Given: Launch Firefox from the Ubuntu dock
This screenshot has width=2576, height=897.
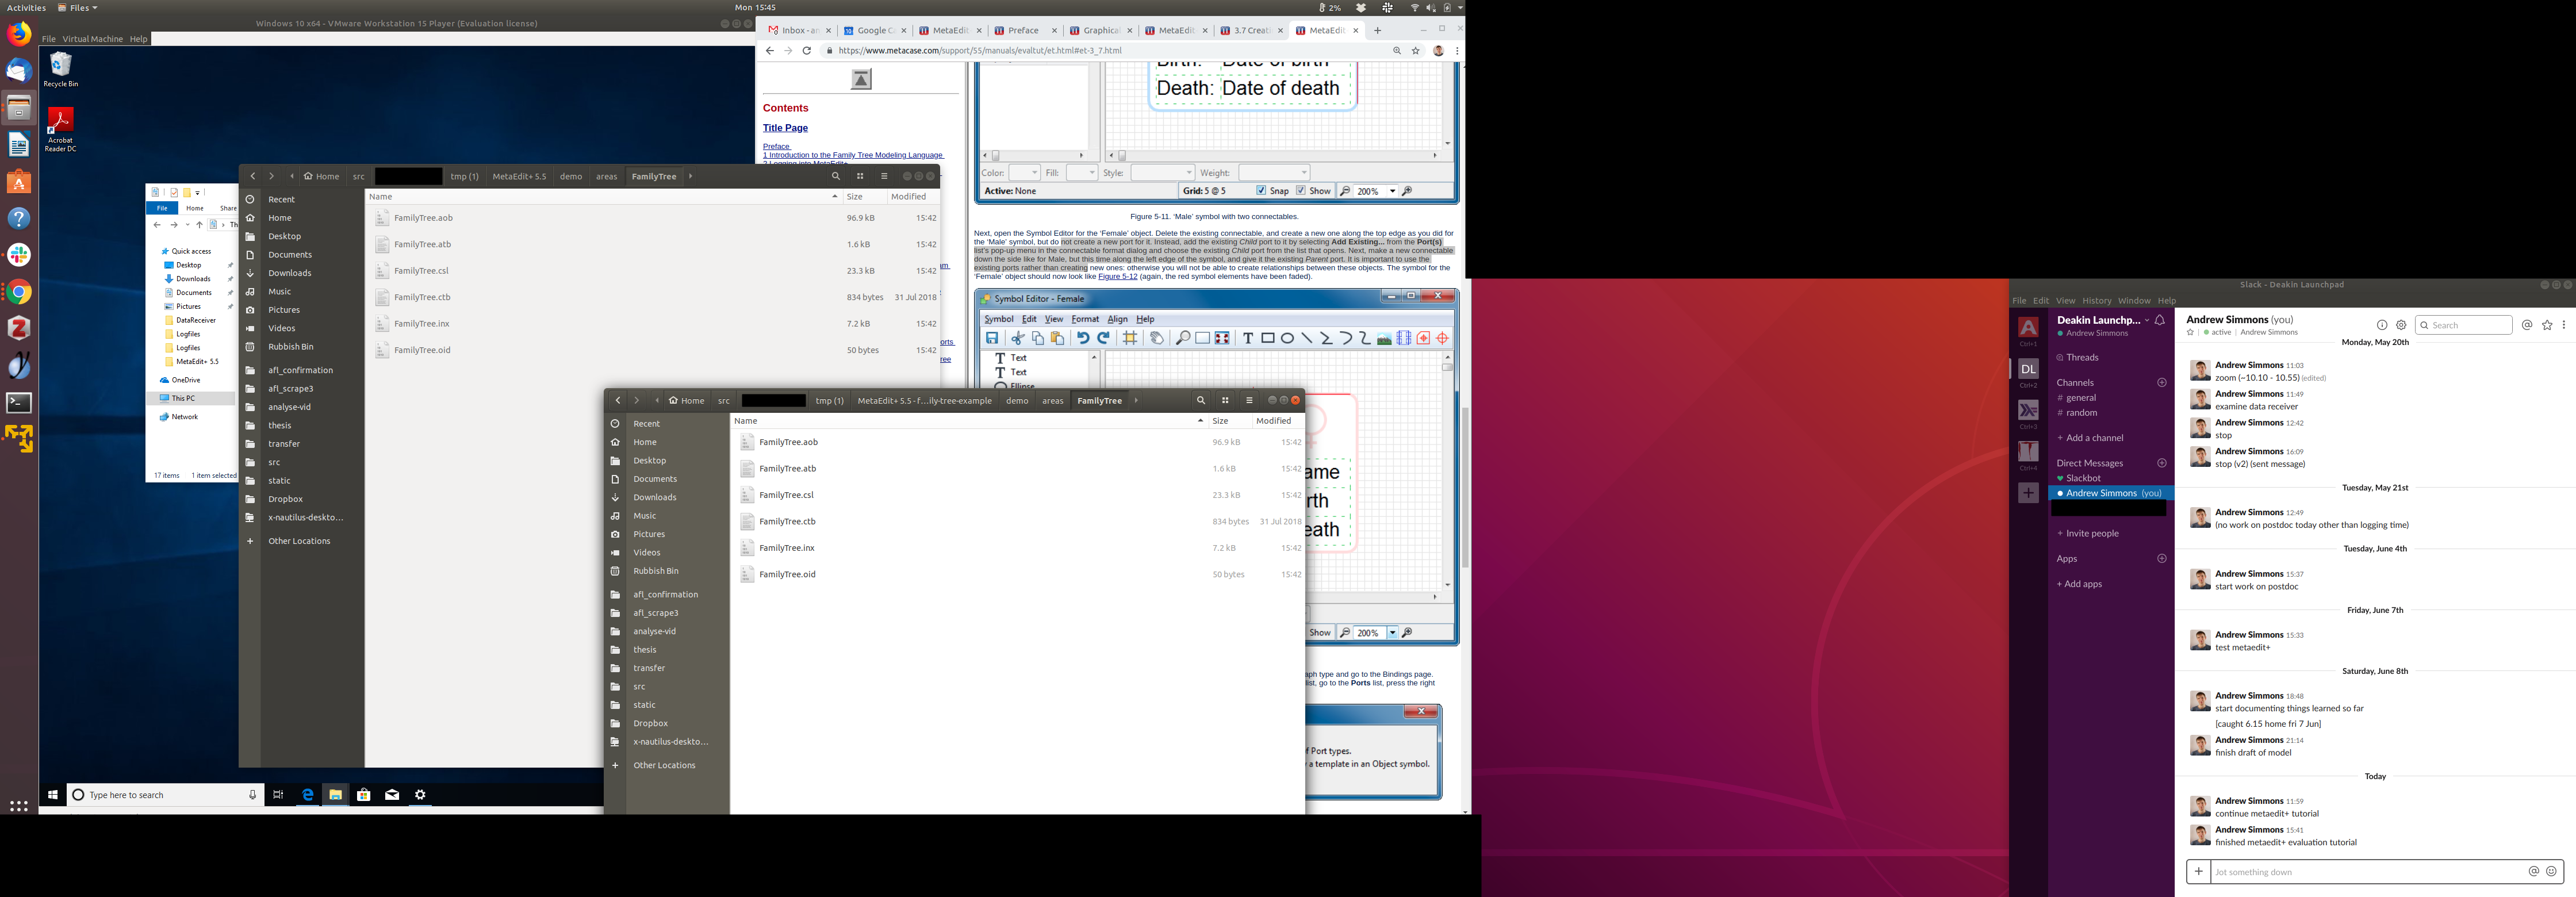Looking at the screenshot, I should (x=19, y=34).
